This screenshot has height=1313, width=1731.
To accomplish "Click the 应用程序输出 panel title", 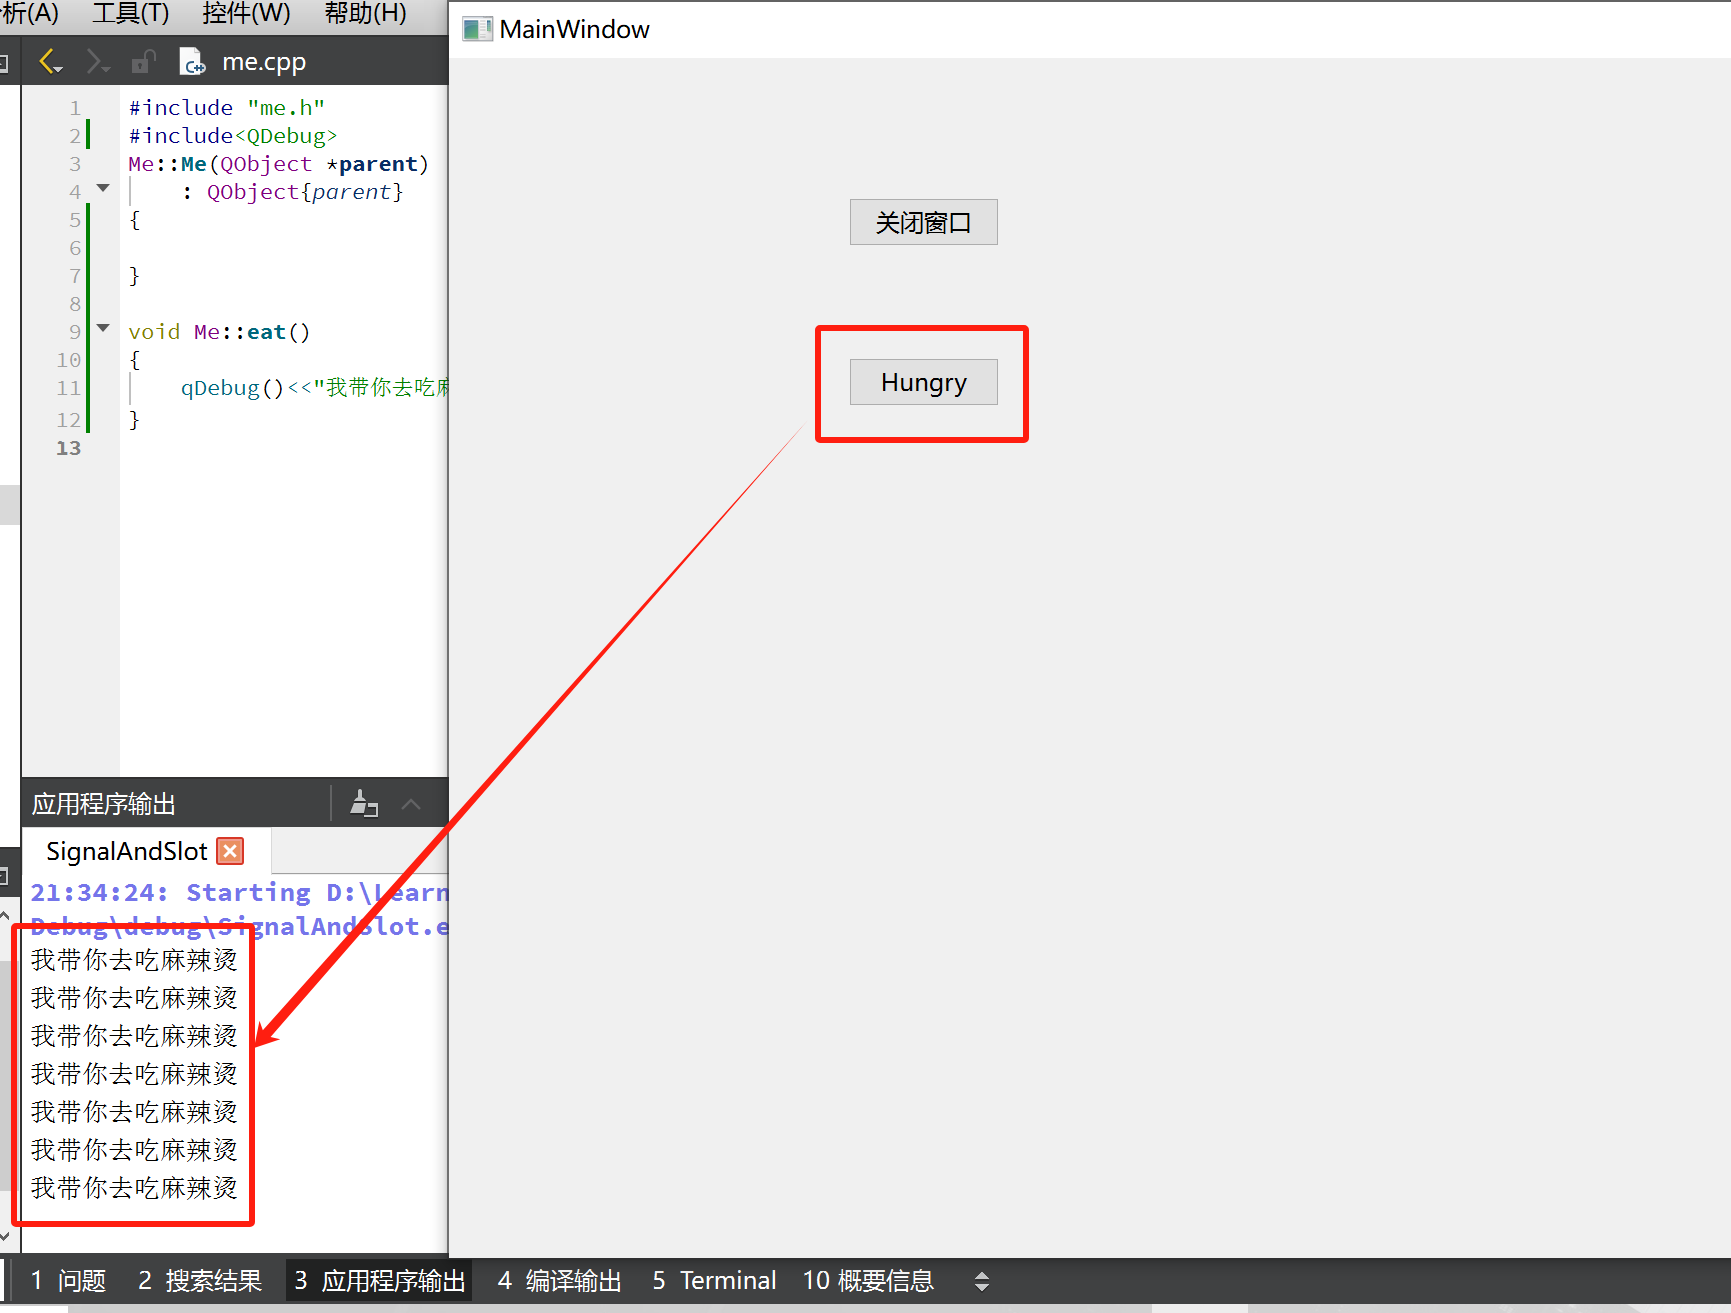I will coord(103,804).
